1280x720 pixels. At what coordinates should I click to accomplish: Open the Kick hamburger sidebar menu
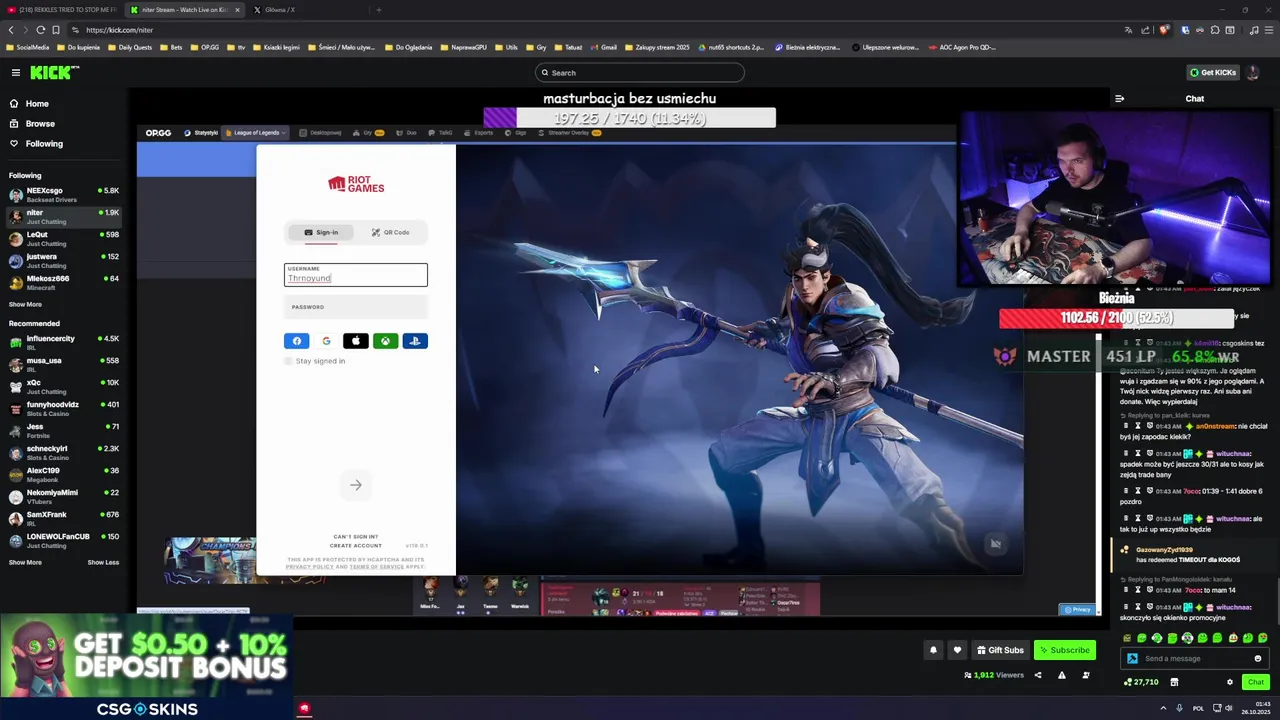pyautogui.click(x=16, y=72)
